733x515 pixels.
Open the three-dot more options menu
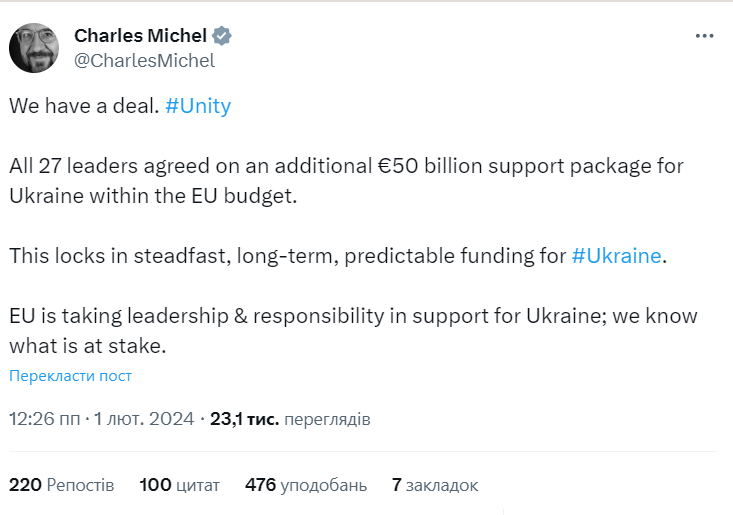[x=704, y=36]
